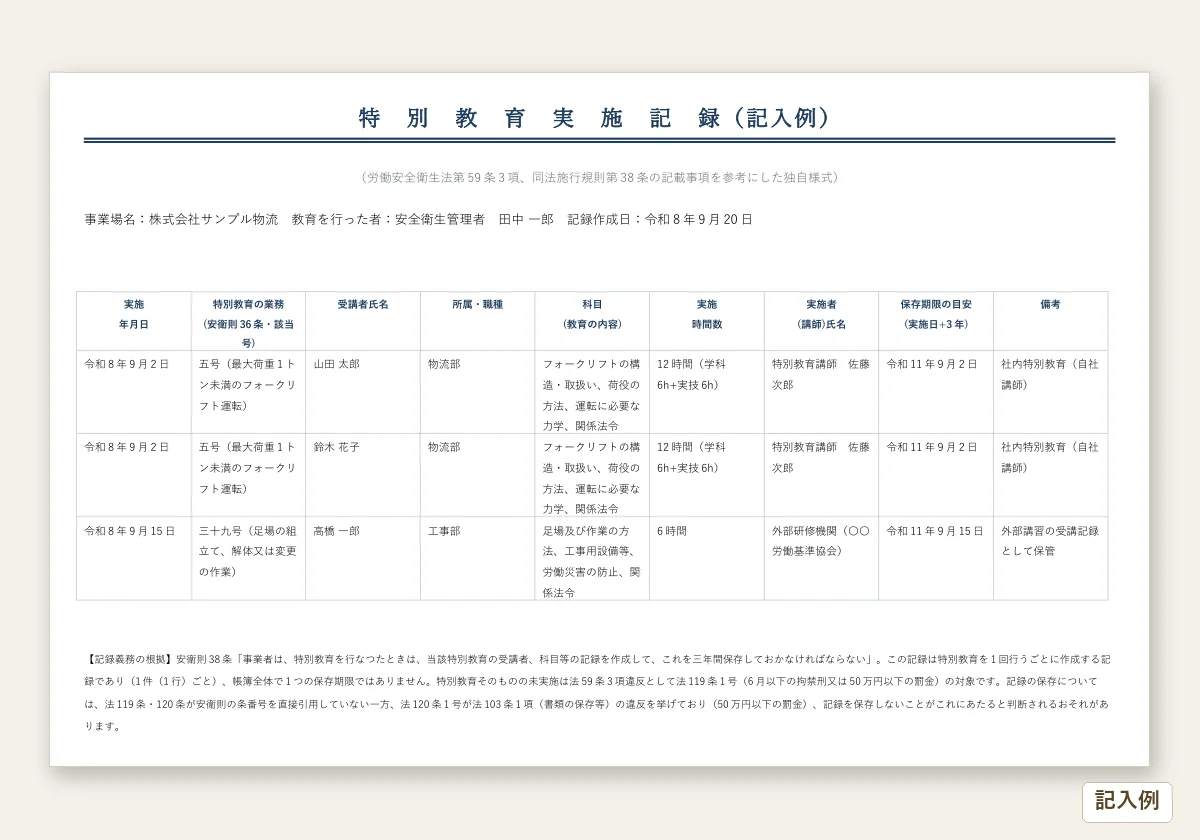The image size is (1200, 840).
Task: Click the 科目（教育の内容）column header
Action: 592,321
